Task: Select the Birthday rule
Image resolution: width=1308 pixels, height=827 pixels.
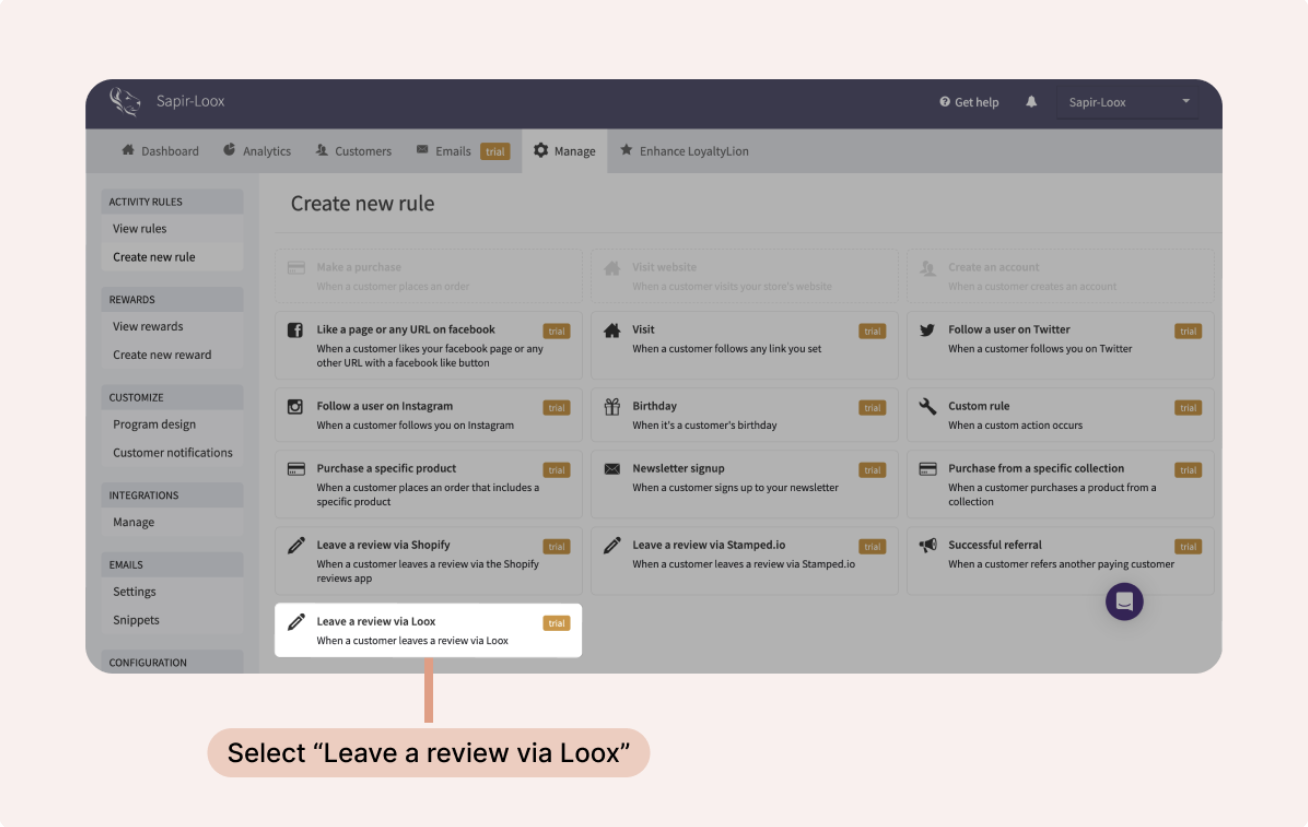Action: click(744, 415)
